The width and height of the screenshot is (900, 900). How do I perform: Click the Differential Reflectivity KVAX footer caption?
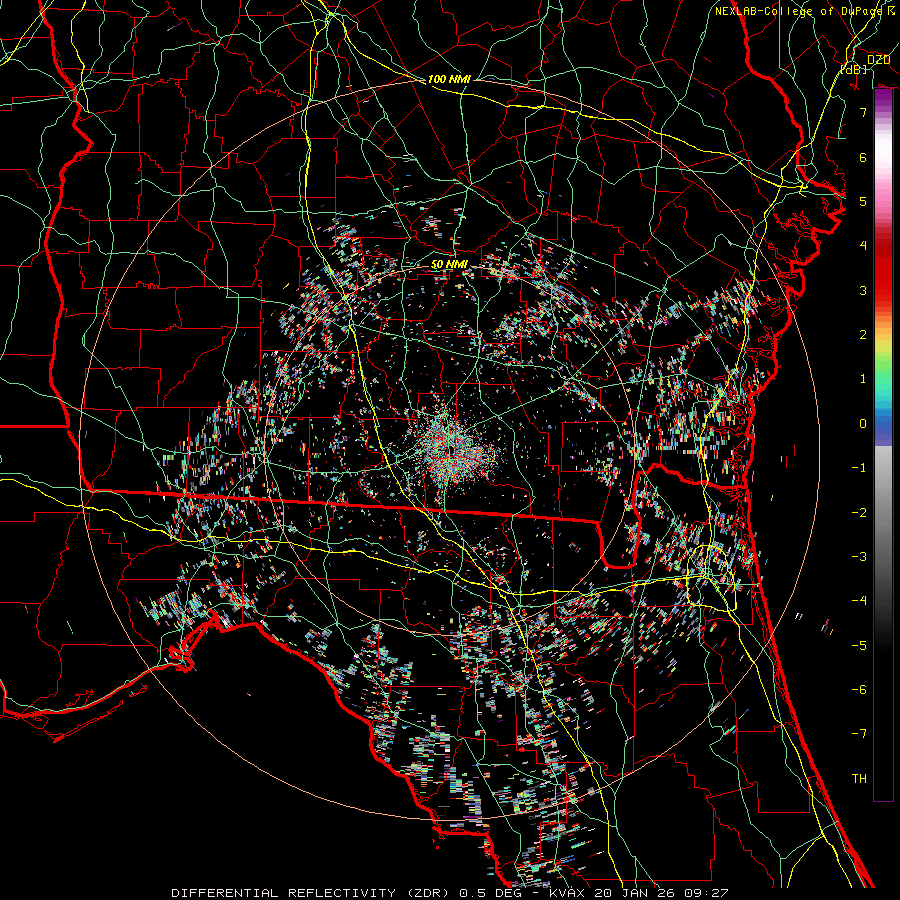pos(450,893)
